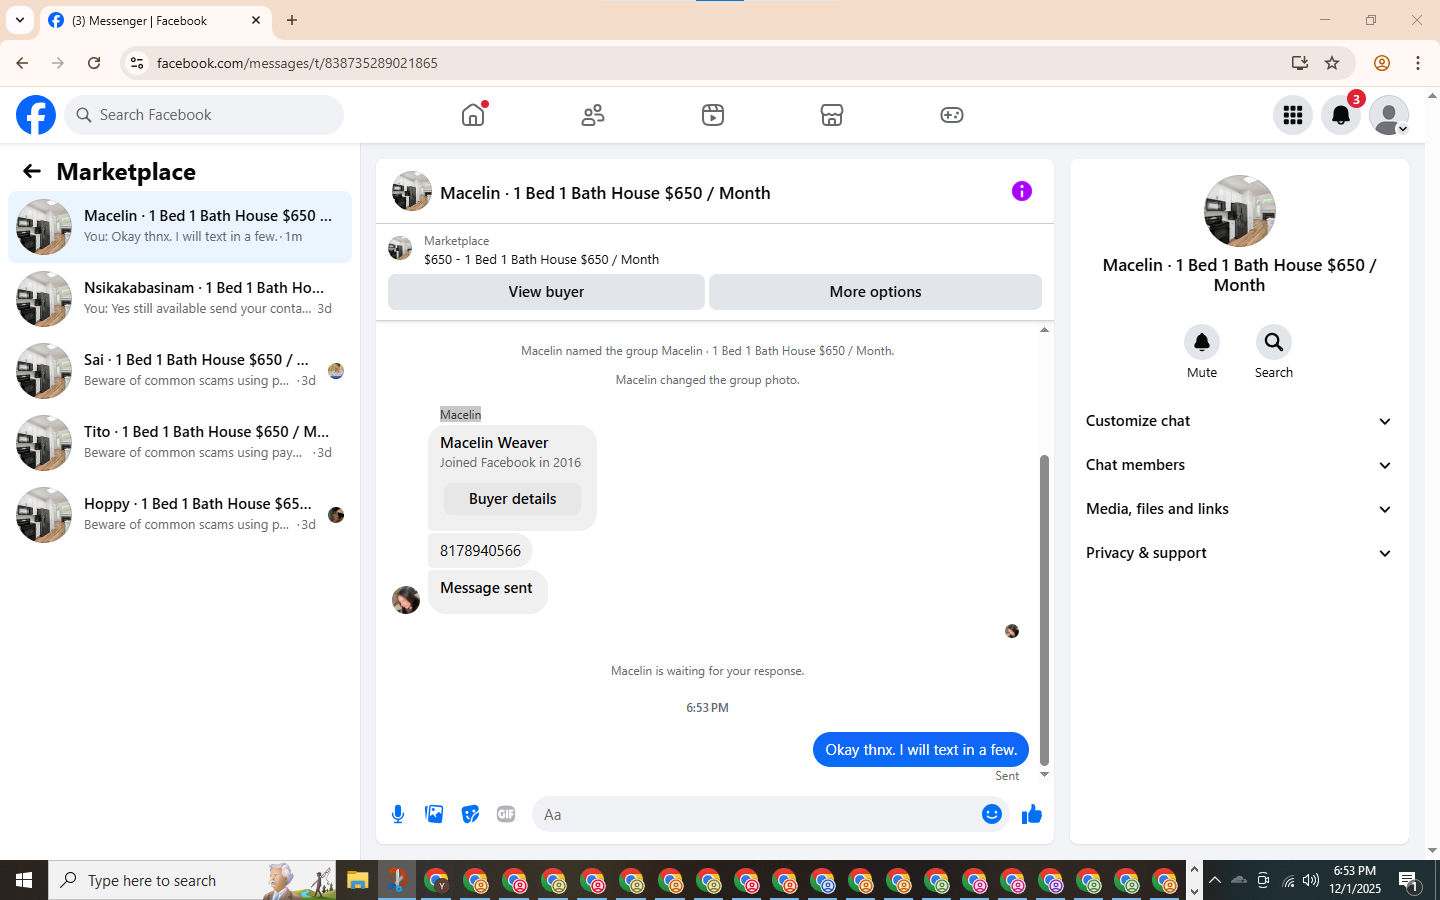Open a new browser tab
Screen dimensions: 1440x900
point(292,20)
